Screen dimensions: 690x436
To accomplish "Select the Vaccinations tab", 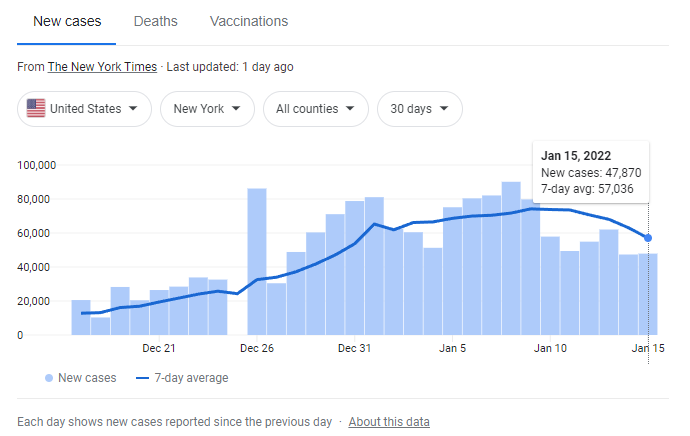I will coord(249,21).
